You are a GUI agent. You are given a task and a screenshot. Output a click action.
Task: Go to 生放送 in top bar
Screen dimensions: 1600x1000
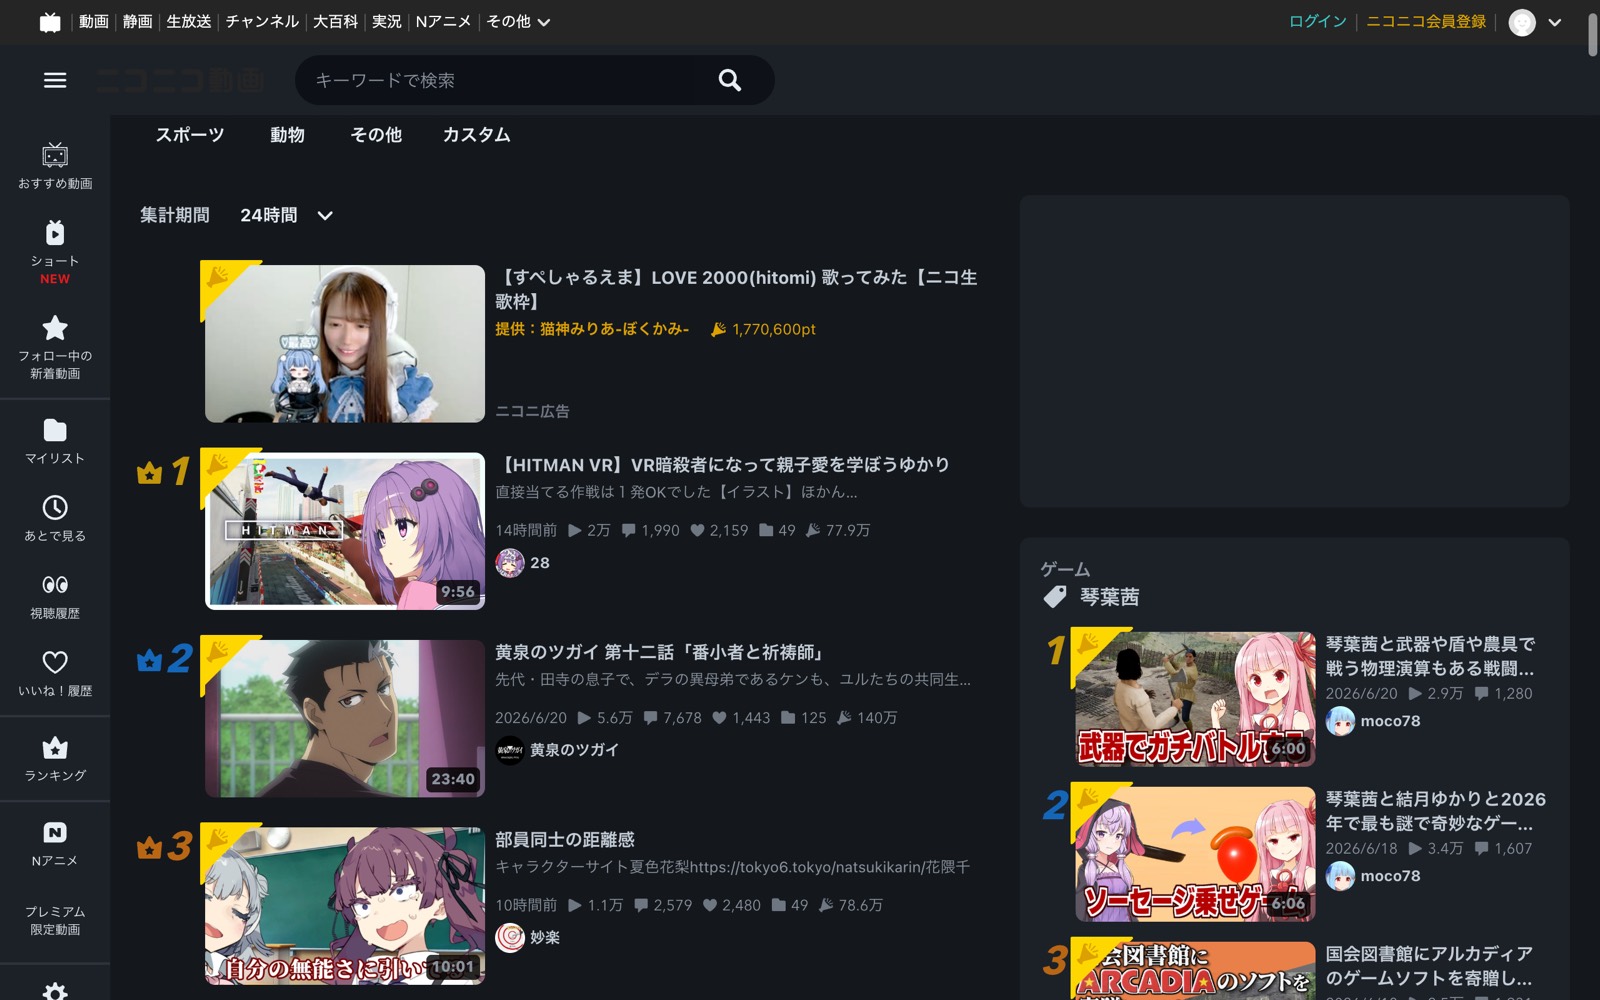coord(189,22)
